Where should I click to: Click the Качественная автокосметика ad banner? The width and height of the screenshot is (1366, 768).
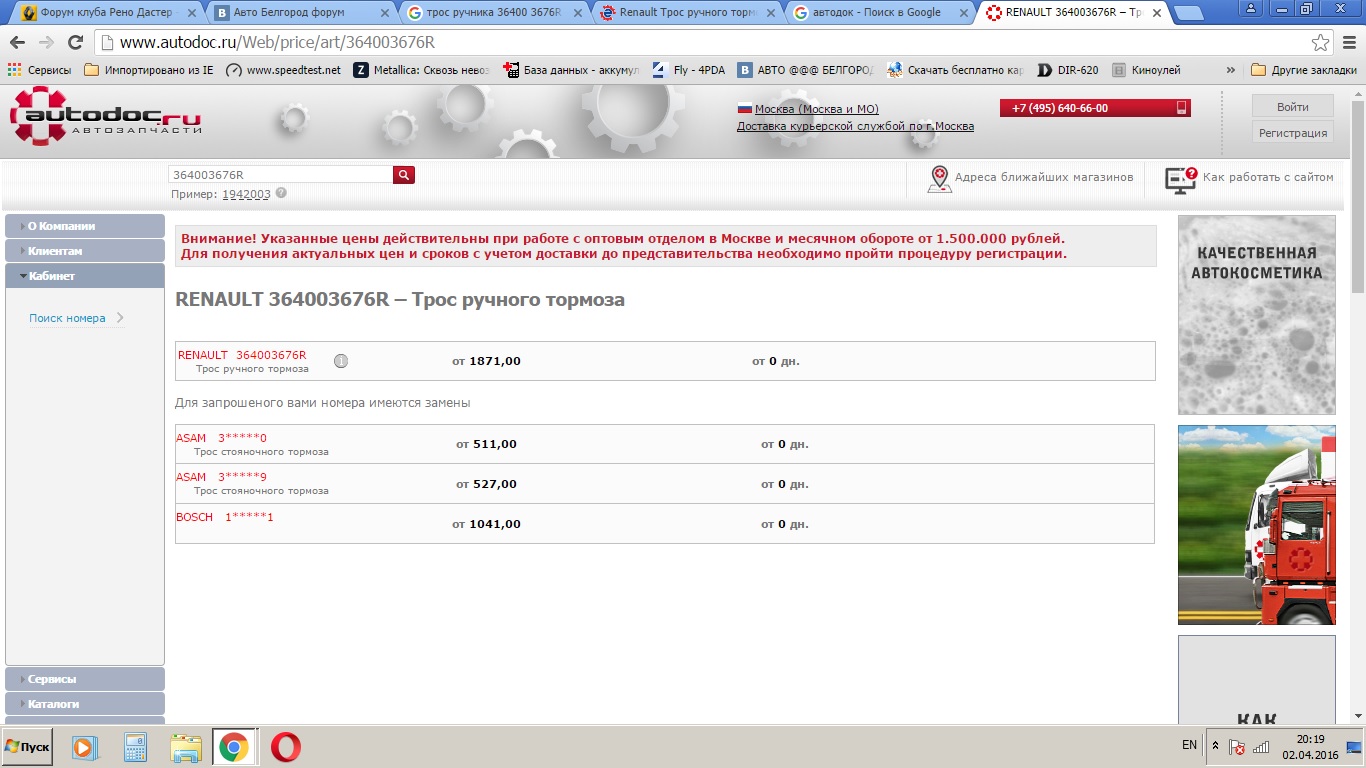1256,315
